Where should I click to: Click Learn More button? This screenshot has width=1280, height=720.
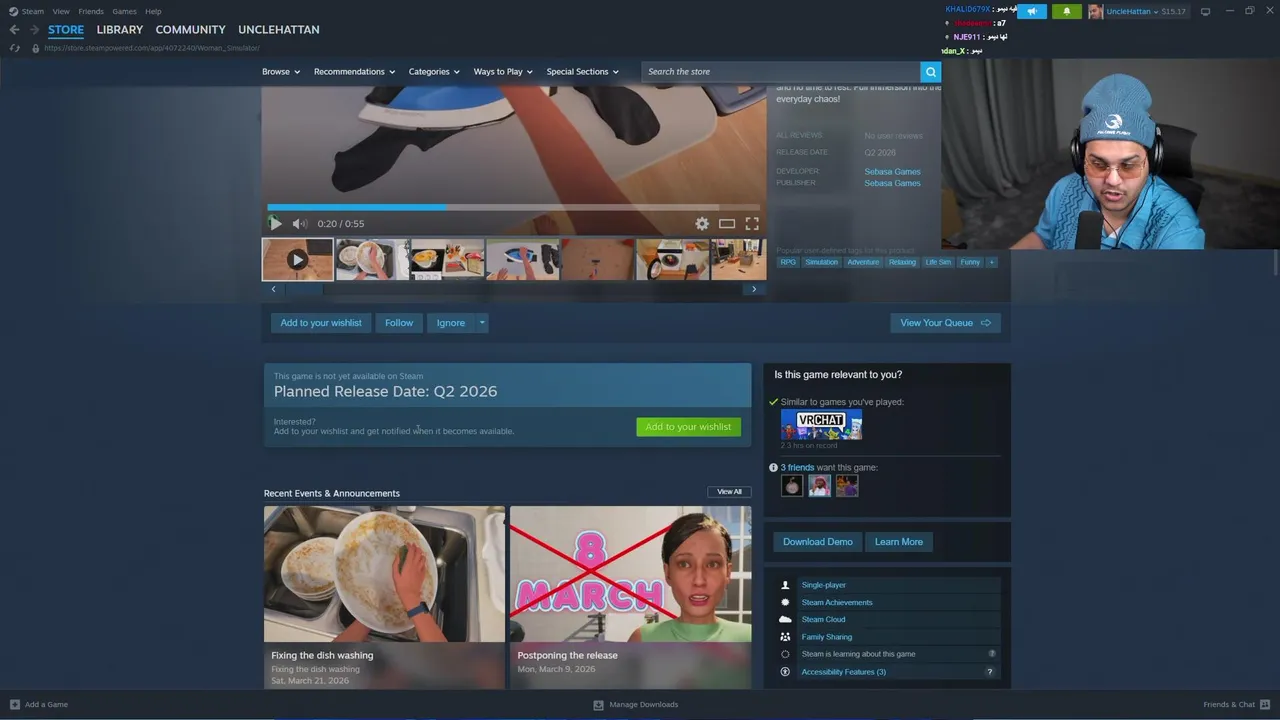[899, 542]
